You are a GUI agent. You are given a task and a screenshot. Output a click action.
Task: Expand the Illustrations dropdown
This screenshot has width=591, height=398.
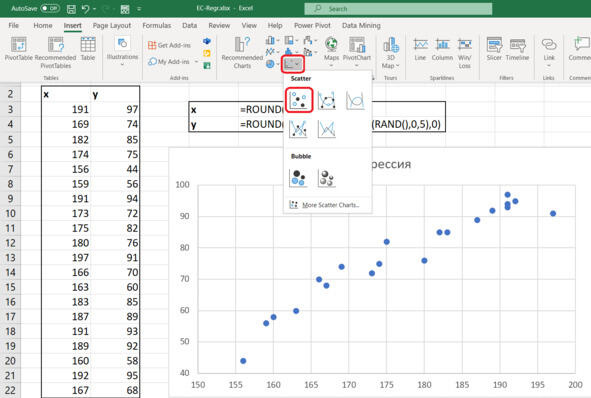pos(122,51)
